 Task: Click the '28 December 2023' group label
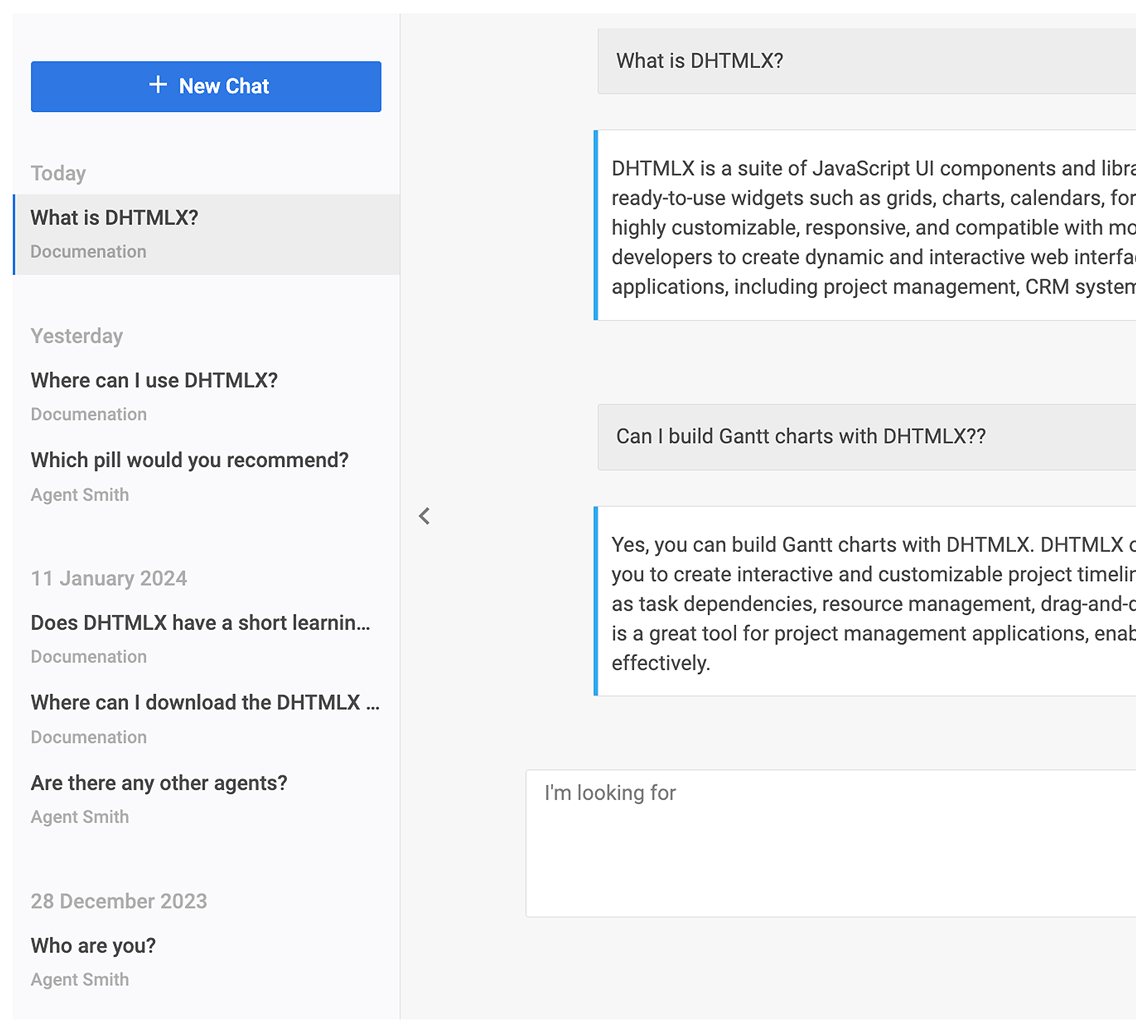click(x=119, y=901)
